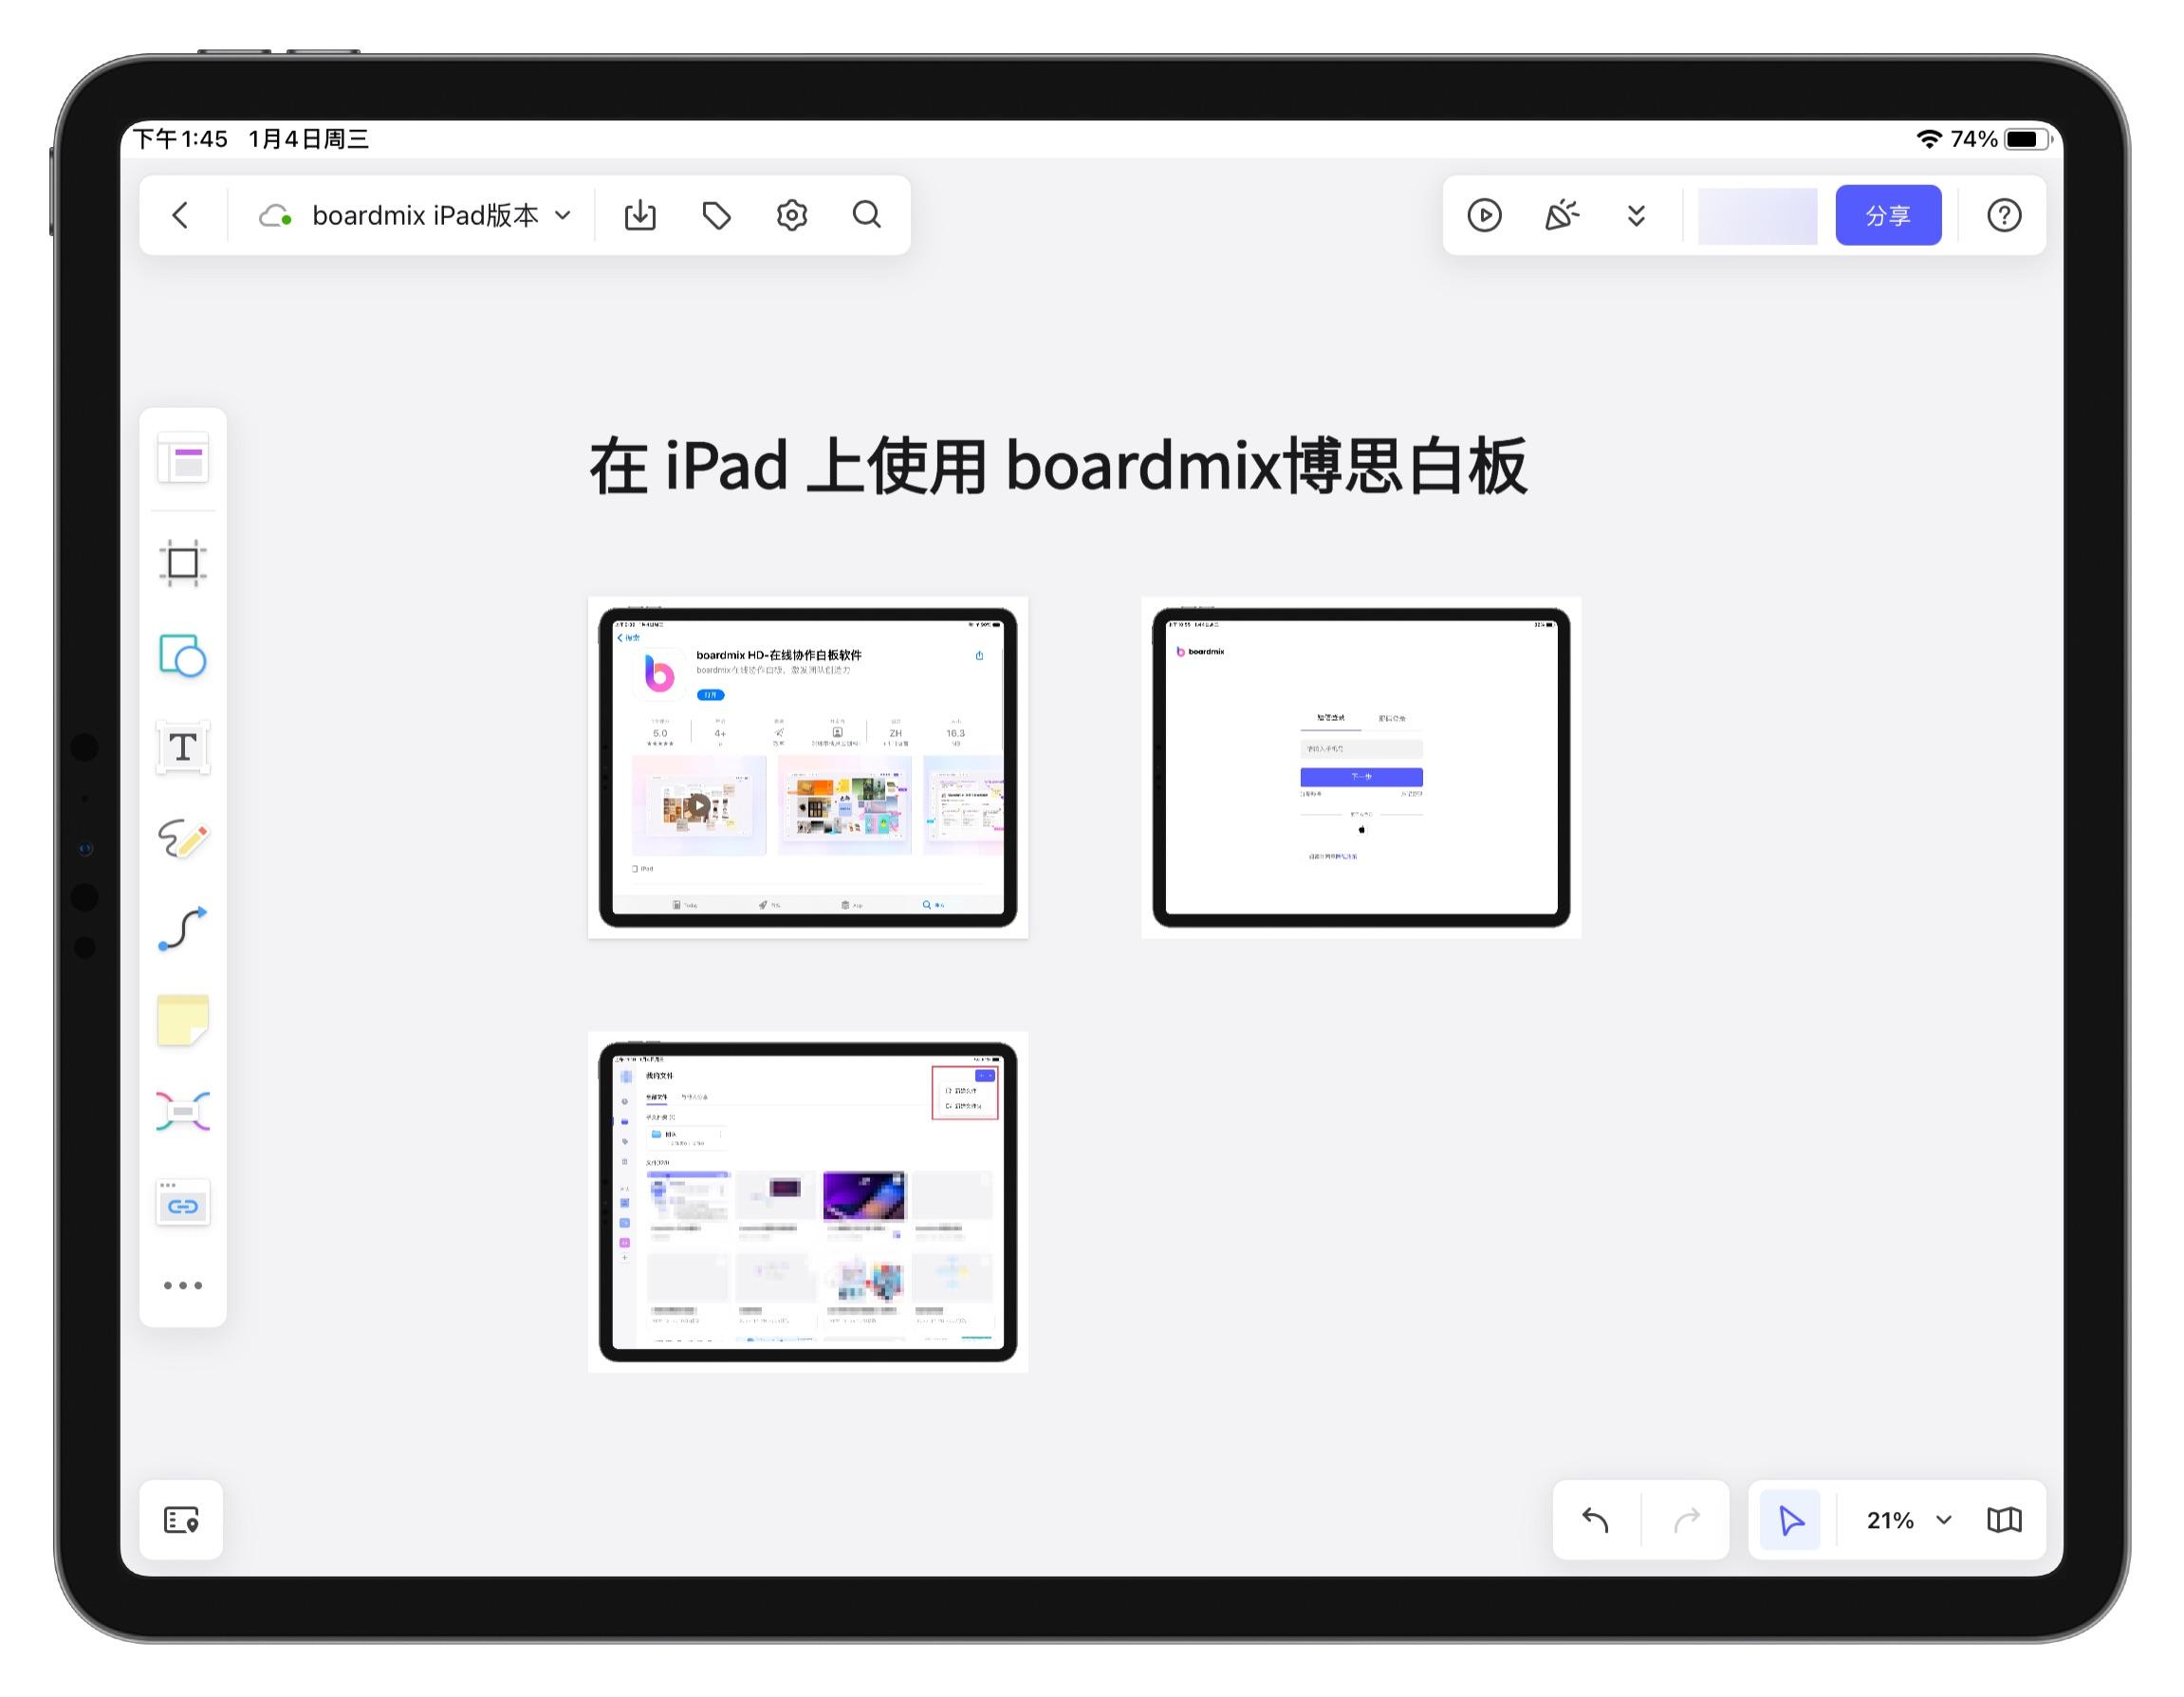This screenshot has height=1697, width=2184.
Task: Select the Pen drawing tool
Action: click(x=181, y=840)
